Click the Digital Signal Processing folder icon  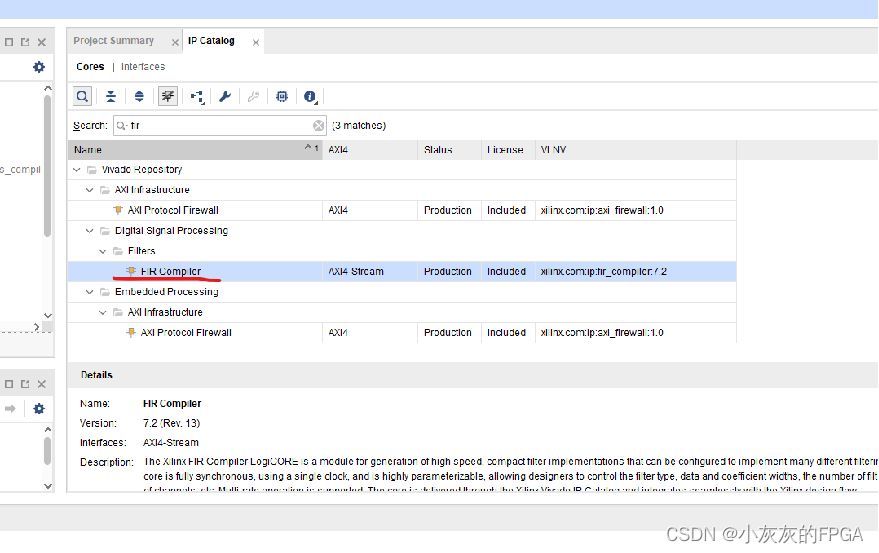[x=105, y=231]
